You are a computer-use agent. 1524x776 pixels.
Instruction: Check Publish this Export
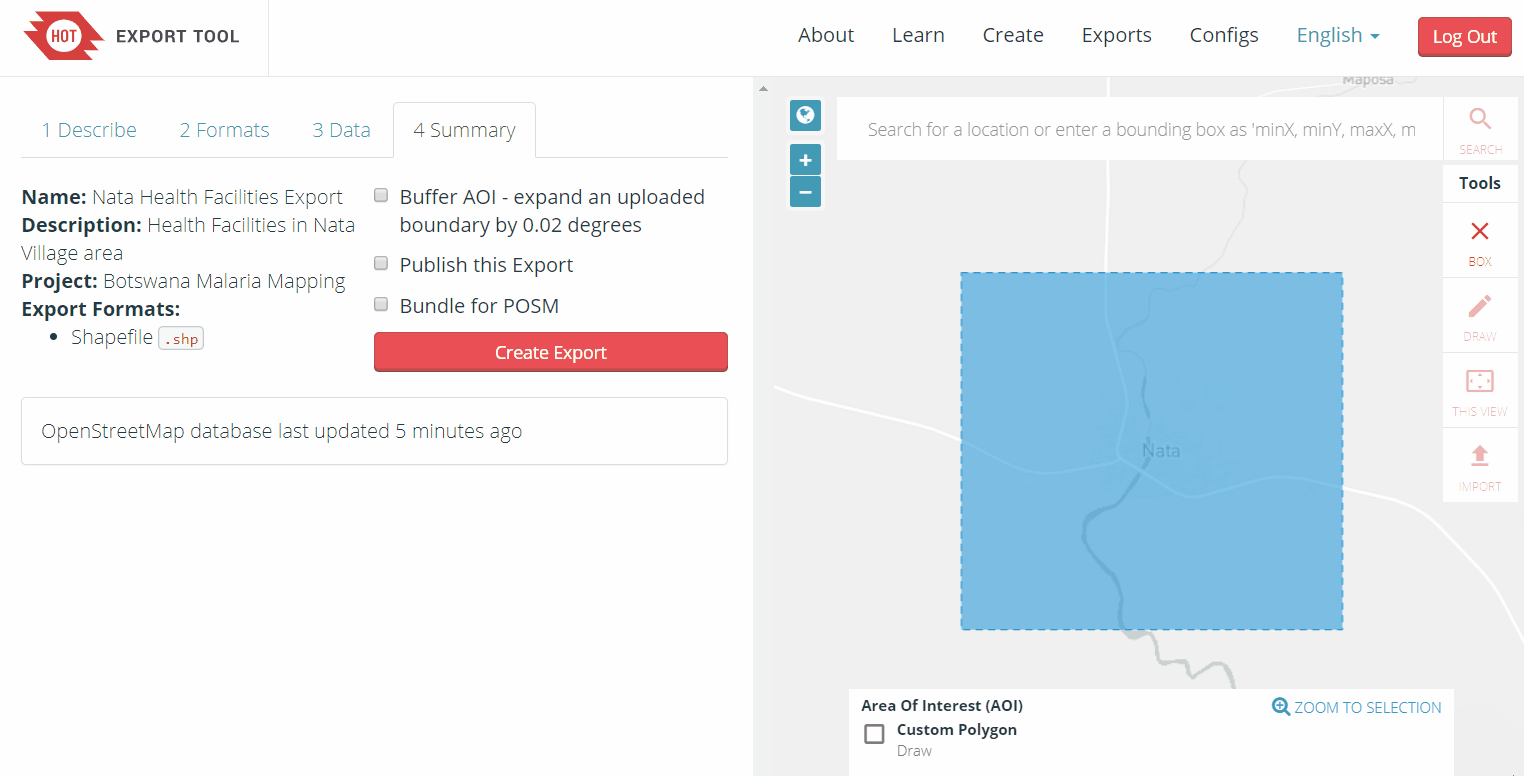click(381, 264)
